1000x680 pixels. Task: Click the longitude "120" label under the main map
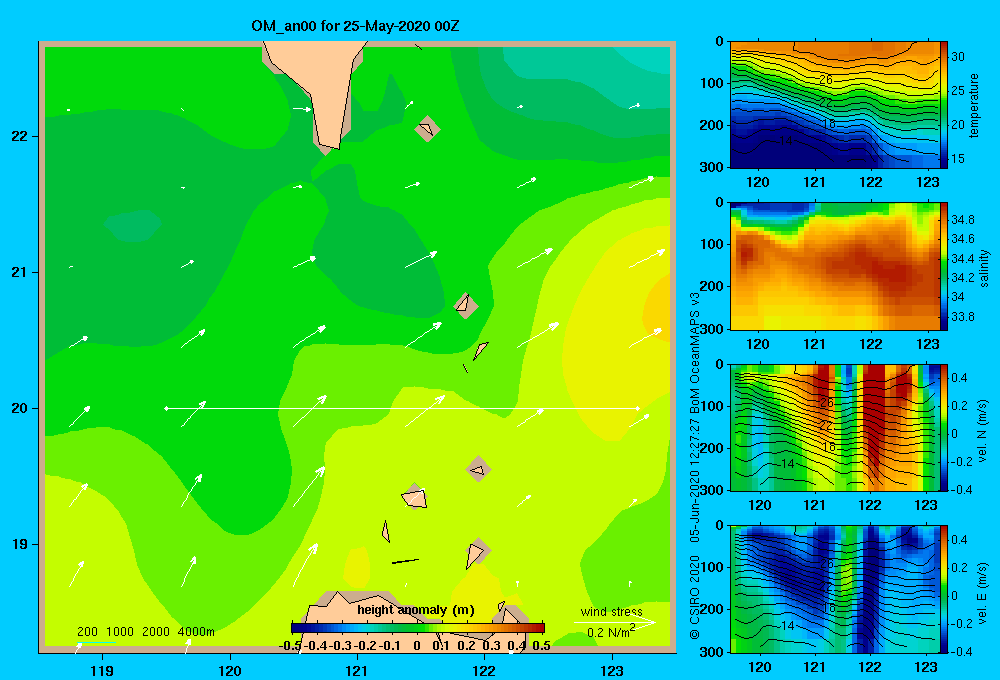(230, 670)
